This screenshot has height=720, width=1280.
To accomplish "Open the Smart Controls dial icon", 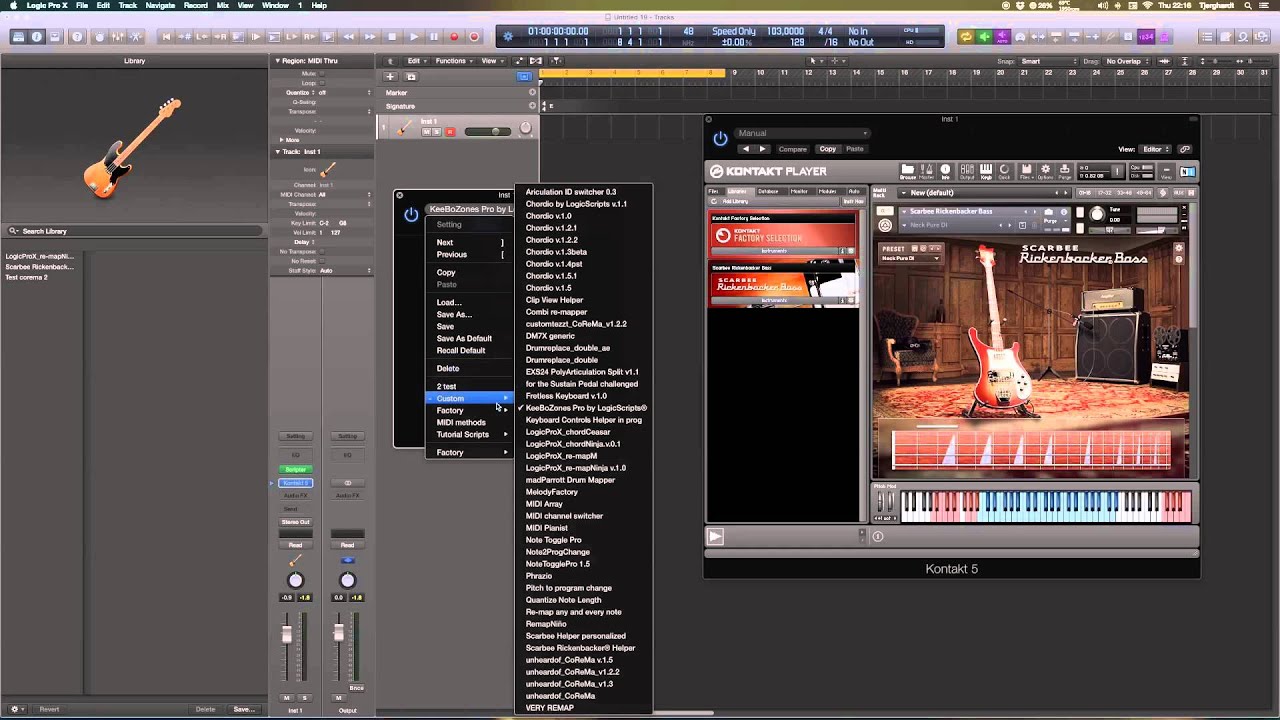I will pyautogui.click(x=98, y=37).
